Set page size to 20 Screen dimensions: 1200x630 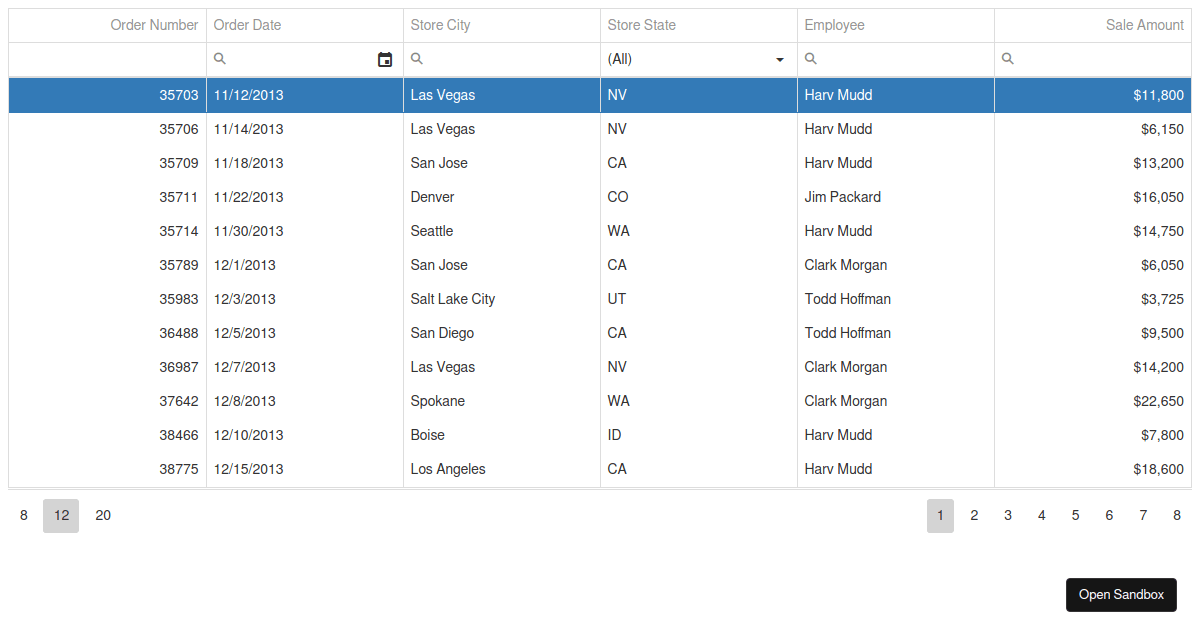(x=103, y=515)
